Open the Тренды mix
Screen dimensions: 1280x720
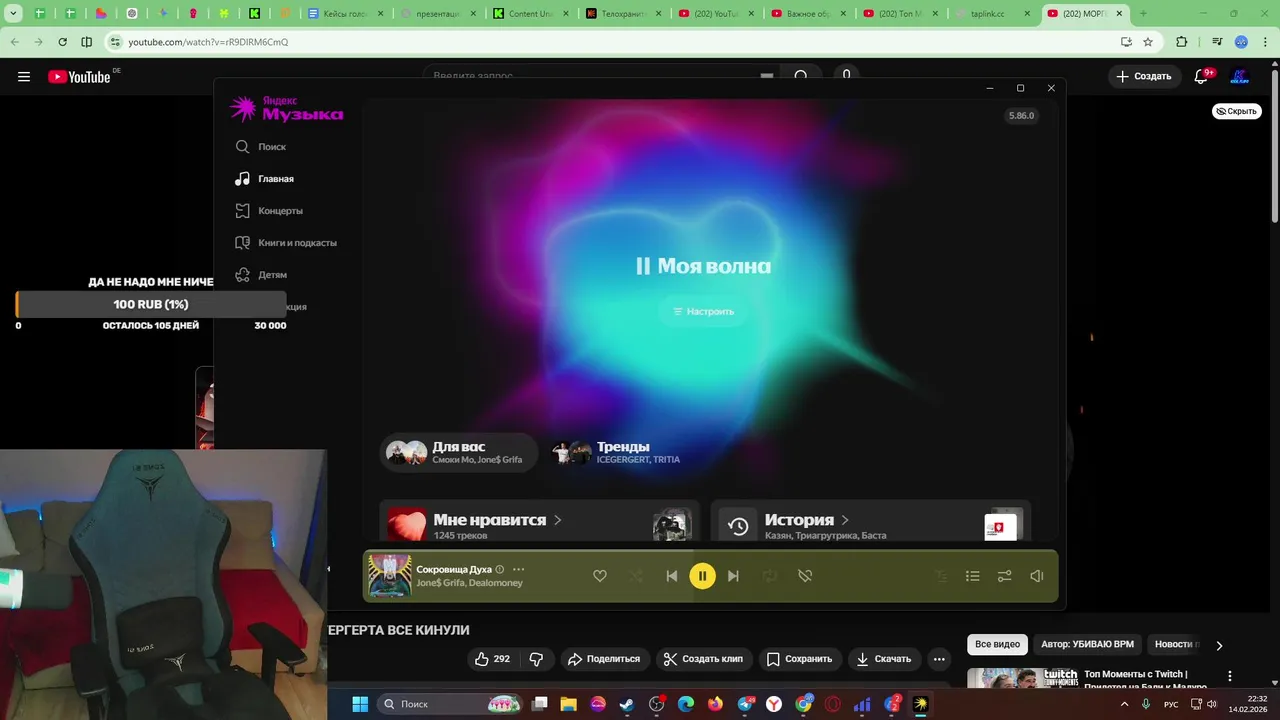click(616, 453)
